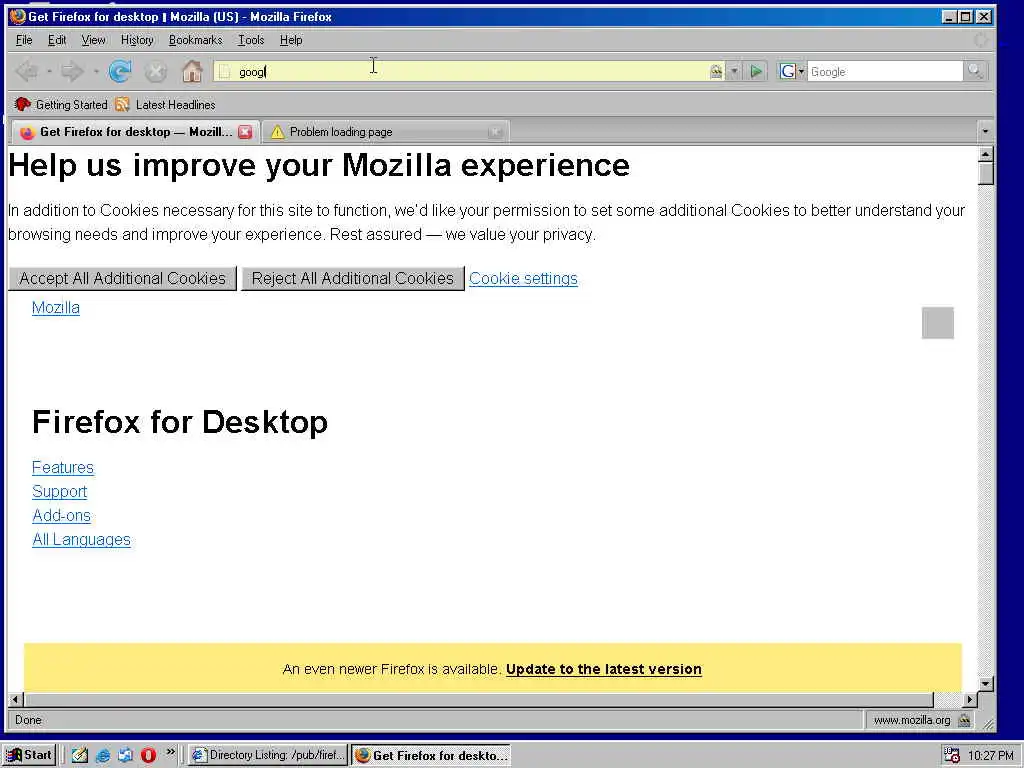Viewport: 1024px width, 768px height.
Task: Open the Cookie settings link
Action: (523, 278)
